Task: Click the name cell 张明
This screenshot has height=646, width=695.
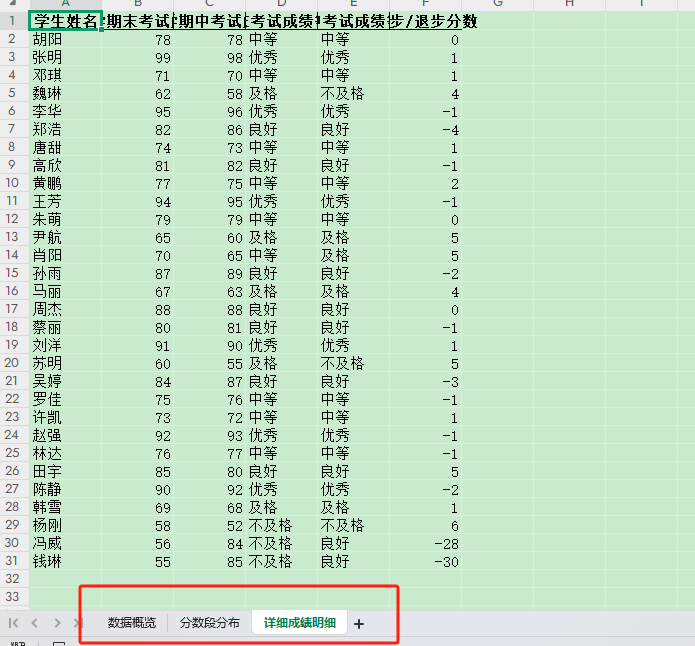Action: 65,57
